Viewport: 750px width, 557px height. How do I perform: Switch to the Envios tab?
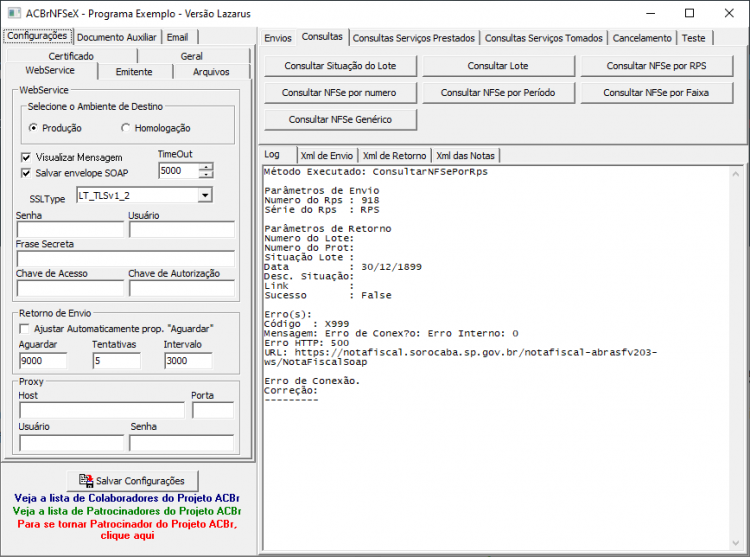pyautogui.click(x=278, y=38)
